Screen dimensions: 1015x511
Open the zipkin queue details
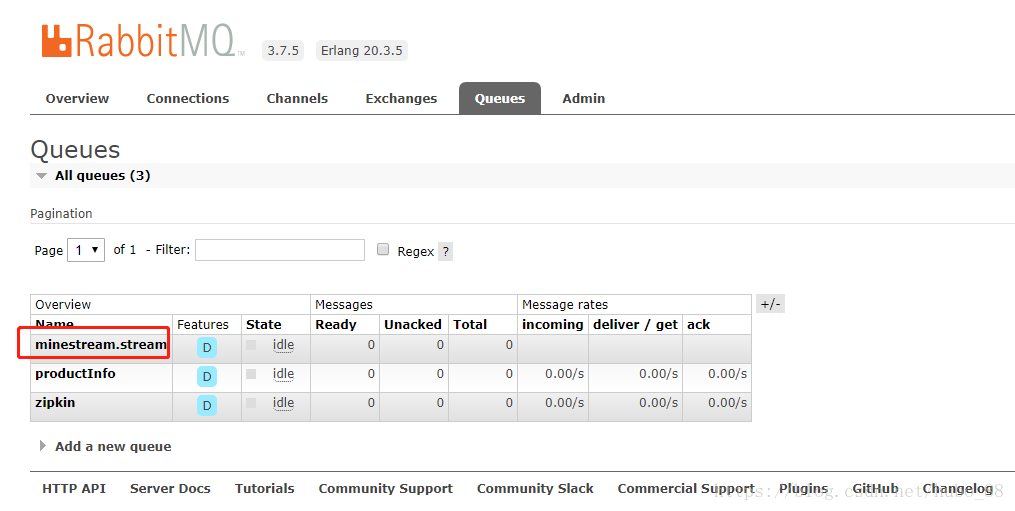point(55,403)
